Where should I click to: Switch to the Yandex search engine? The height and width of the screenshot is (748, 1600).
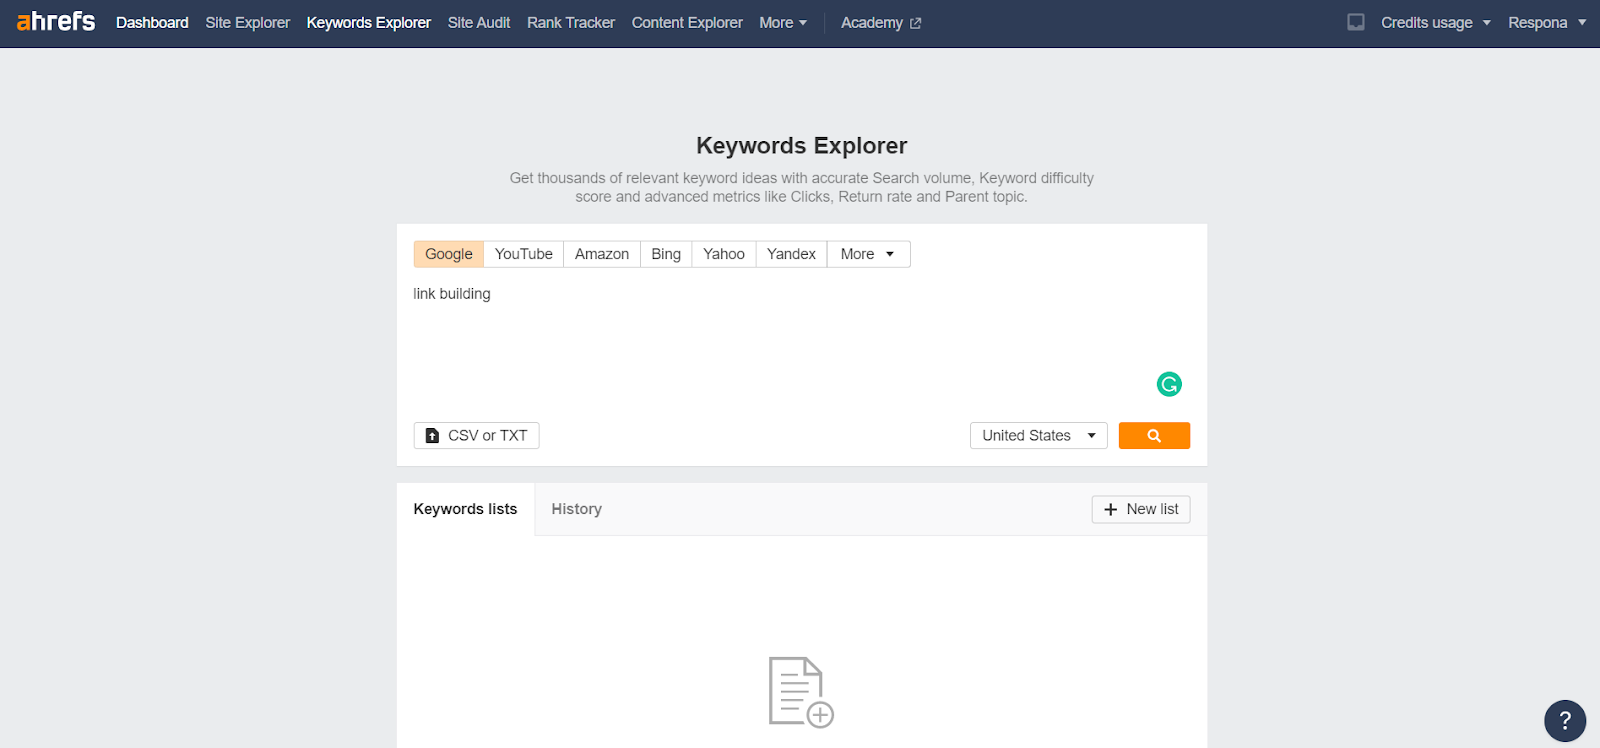click(791, 254)
